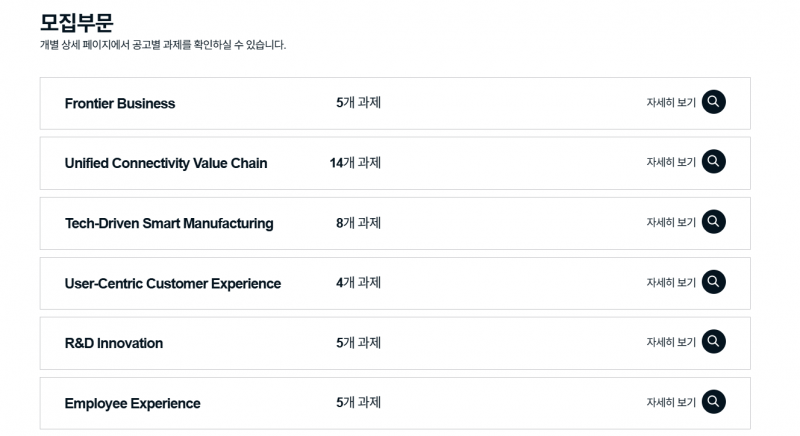Open the User-Centric Customer Experience title
800x436 pixels.
(173, 283)
